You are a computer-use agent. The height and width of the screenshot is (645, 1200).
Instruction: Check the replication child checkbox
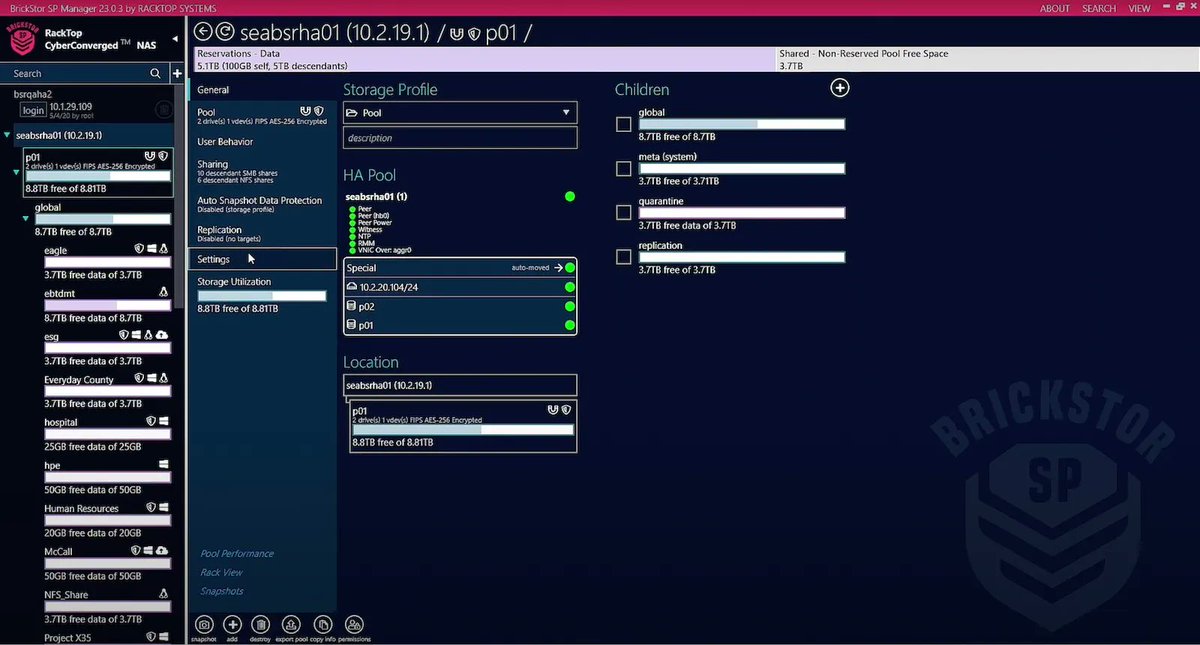pyautogui.click(x=624, y=257)
